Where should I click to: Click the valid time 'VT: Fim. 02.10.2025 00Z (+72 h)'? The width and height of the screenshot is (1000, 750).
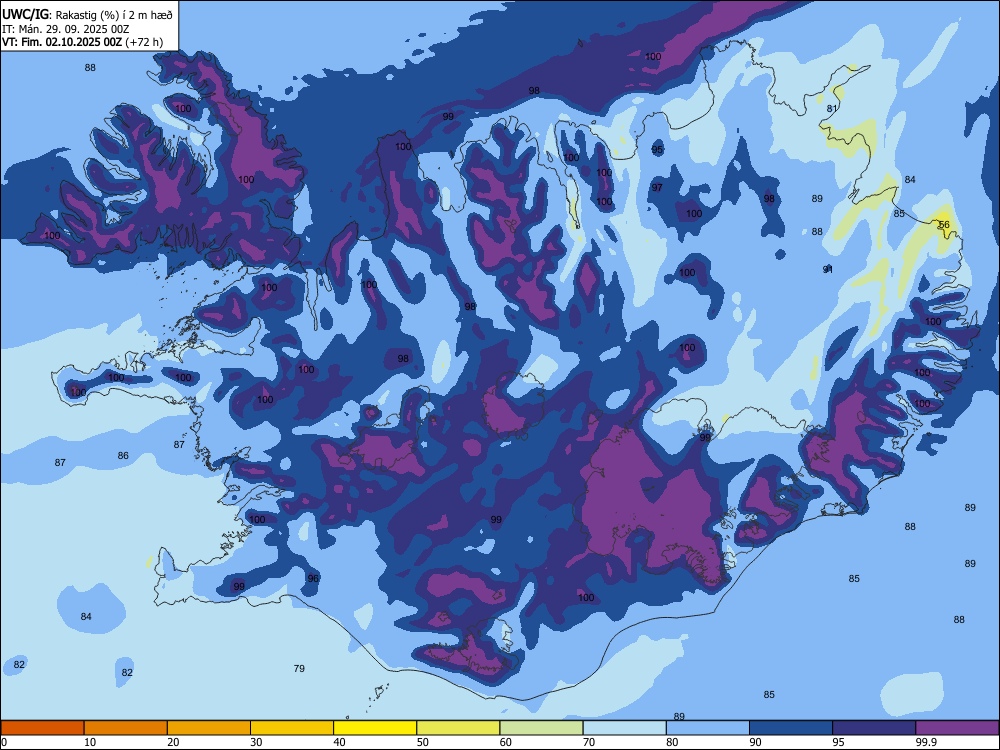point(82,42)
